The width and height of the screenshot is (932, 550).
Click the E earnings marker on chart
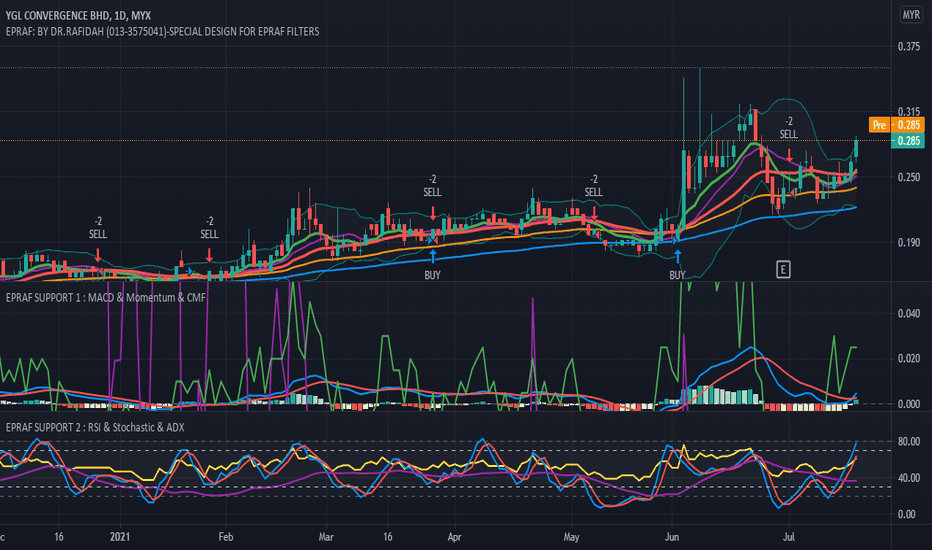[x=783, y=269]
